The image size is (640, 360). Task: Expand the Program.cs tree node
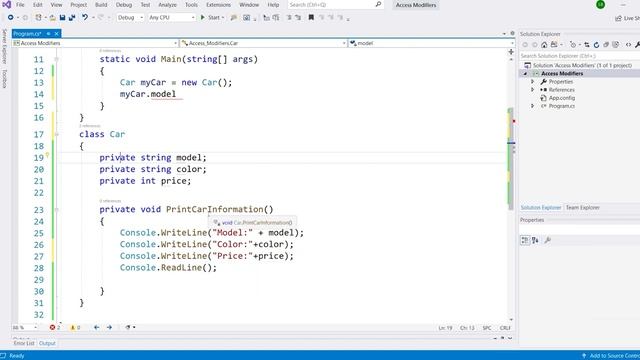point(532,106)
